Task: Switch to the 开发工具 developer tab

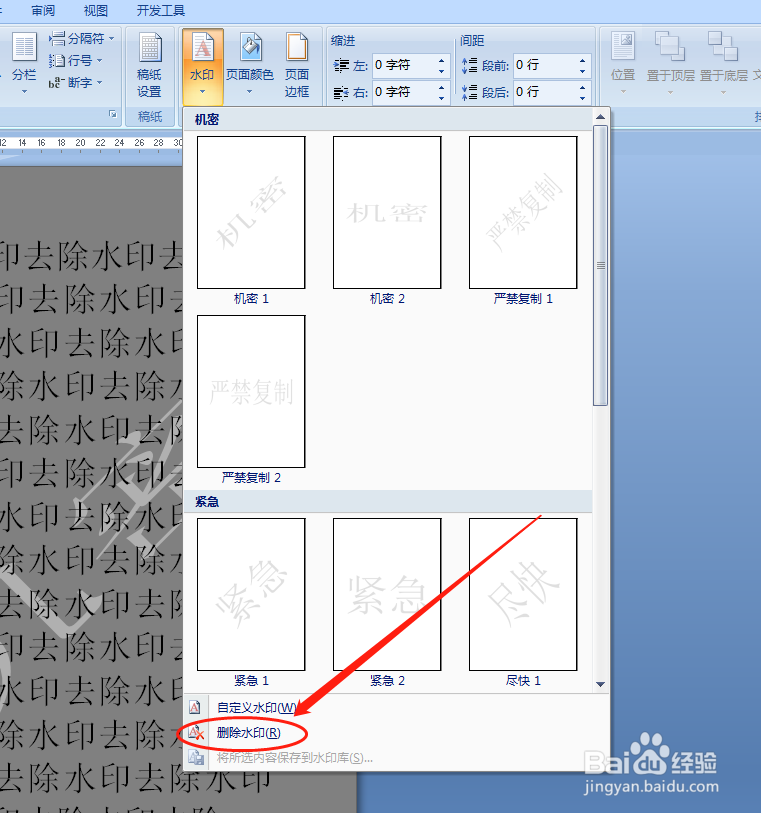Action: [160, 11]
